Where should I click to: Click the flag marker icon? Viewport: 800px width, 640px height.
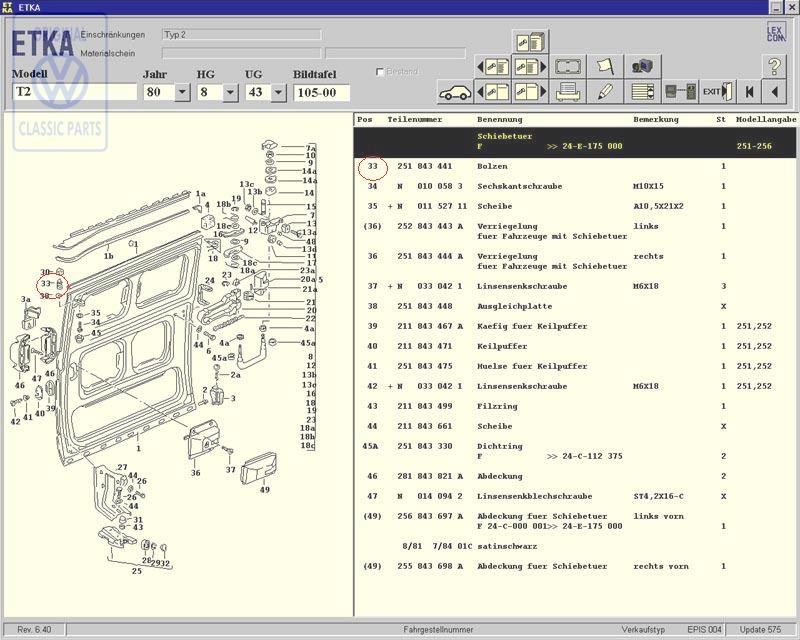coord(605,66)
